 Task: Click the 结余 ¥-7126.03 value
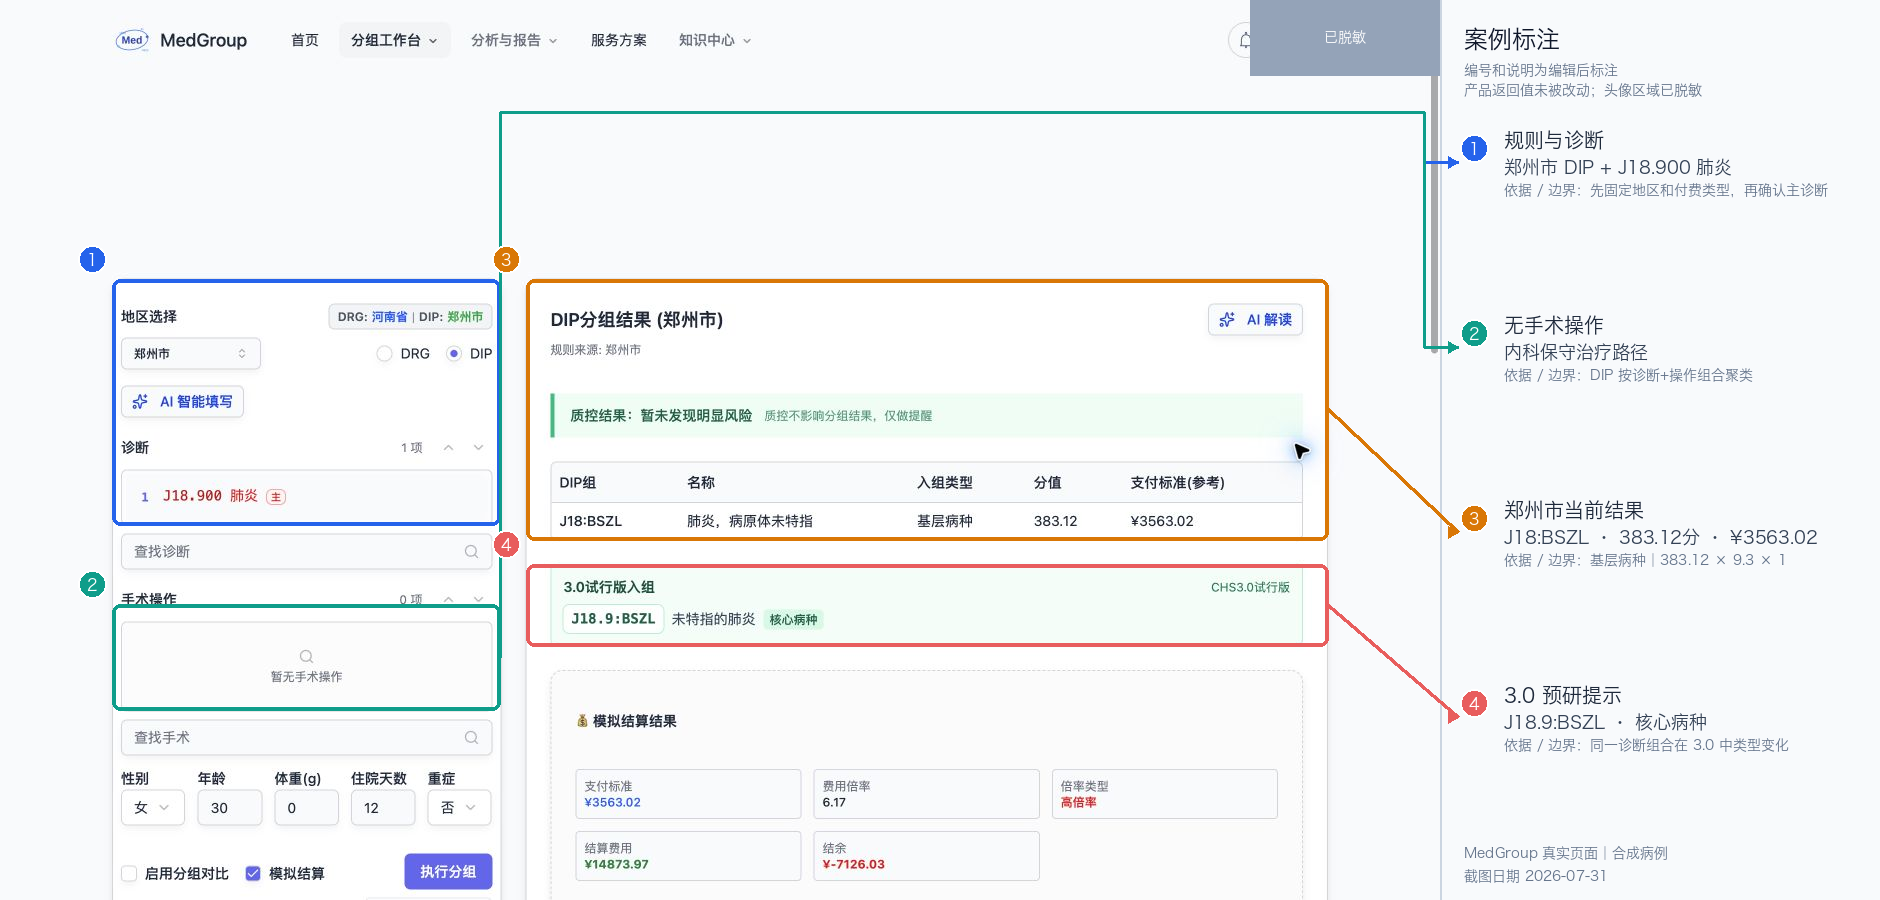854,865
